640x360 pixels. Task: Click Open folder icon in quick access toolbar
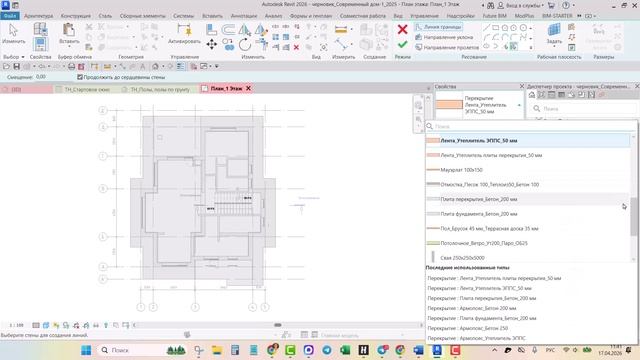pyautogui.click(x=6, y=66)
